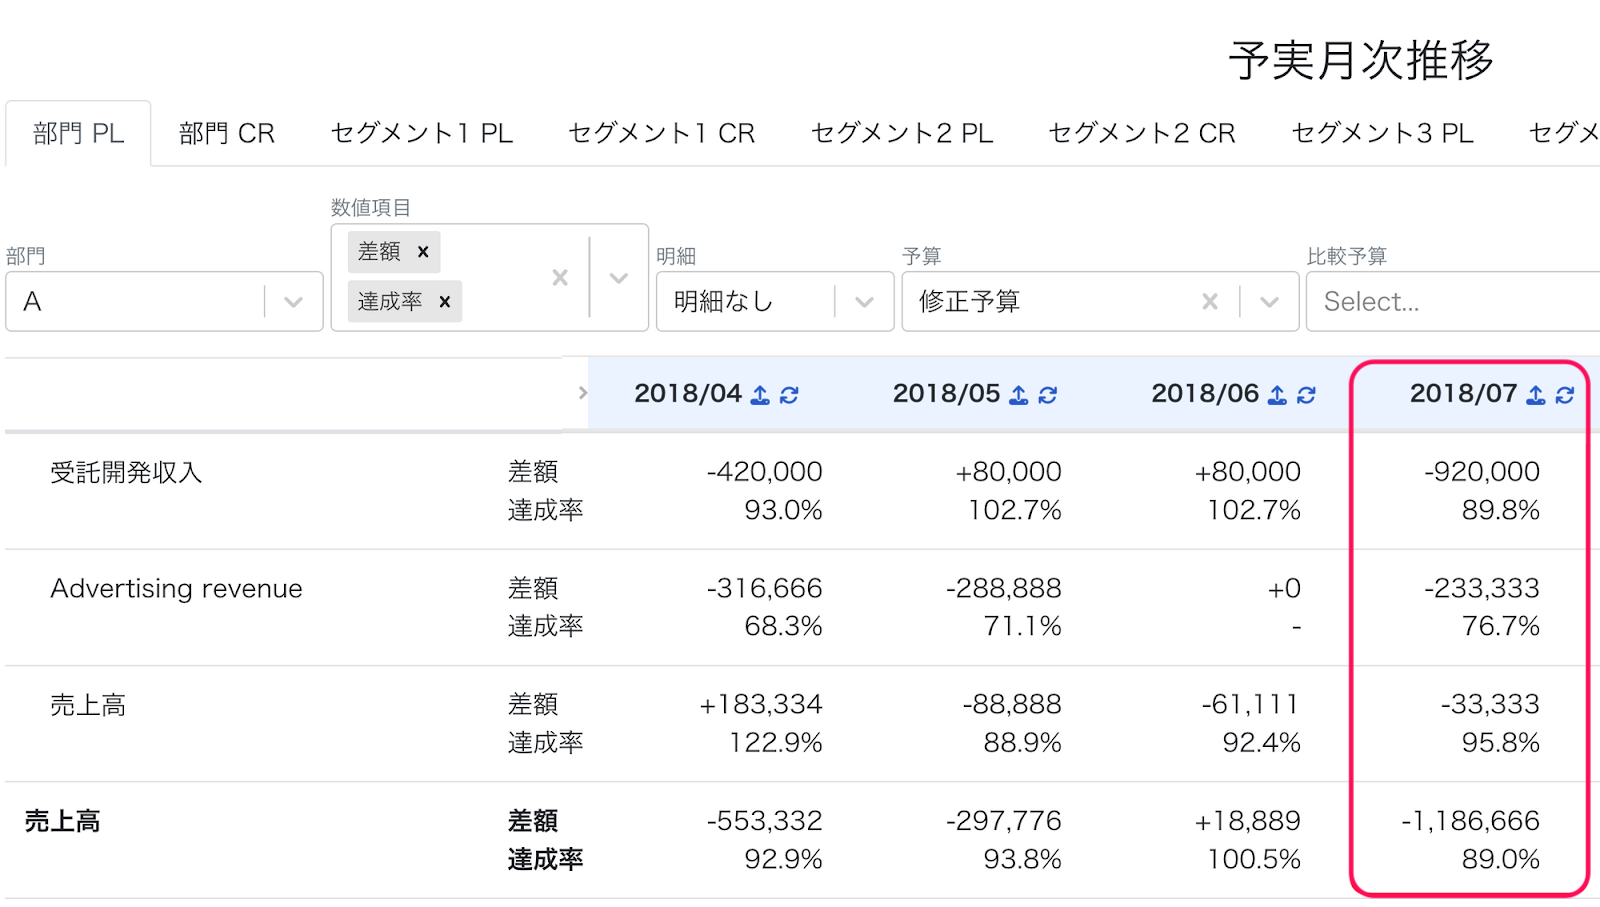This screenshot has width=1600, height=907.
Task: Click the -288,888 cell
Action: 1004,588
